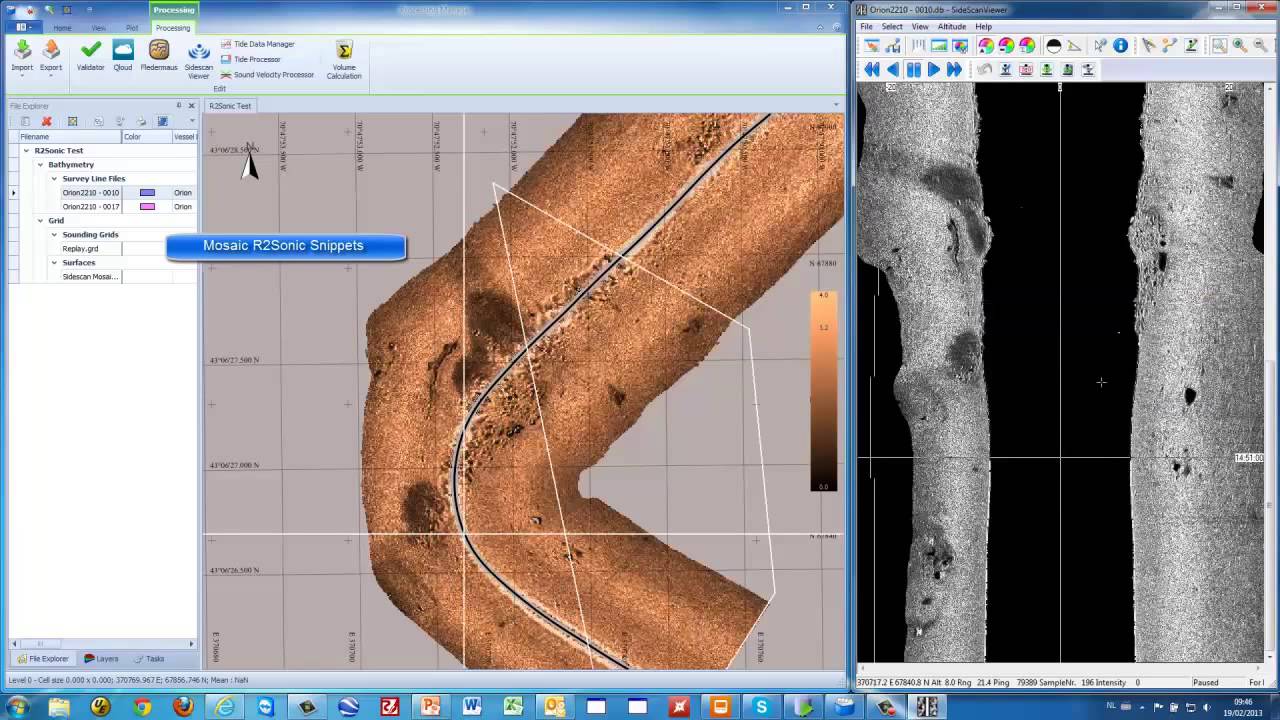The width and height of the screenshot is (1280, 720).
Task: Open Skype from the taskbar
Action: pyautogui.click(x=761, y=707)
